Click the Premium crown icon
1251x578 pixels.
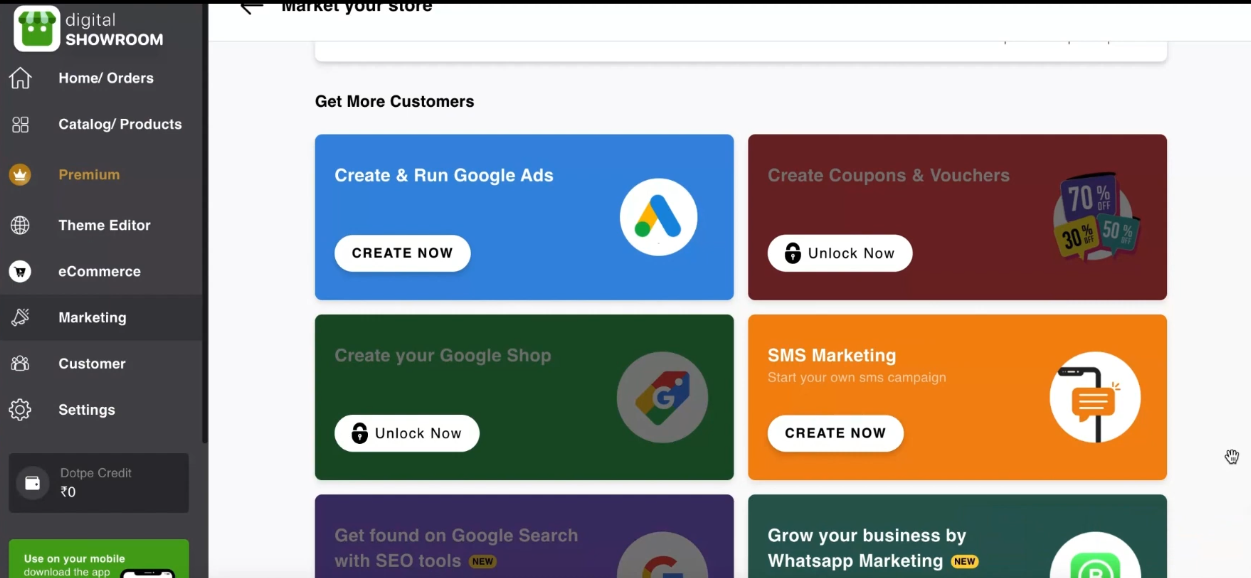click(20, 175)
